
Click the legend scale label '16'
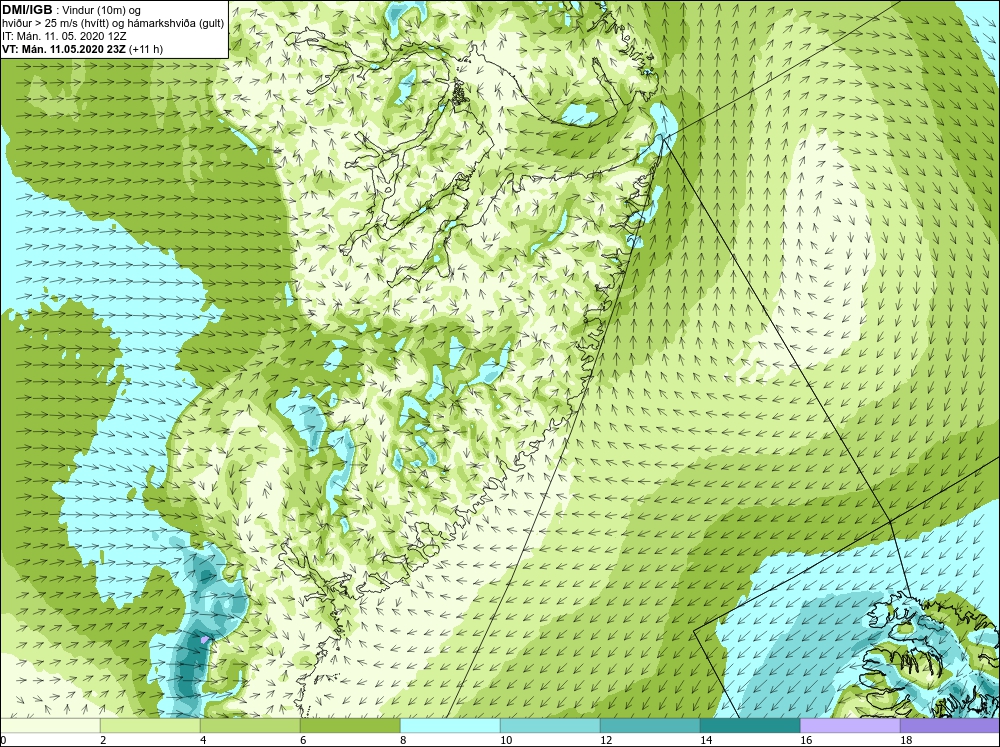[806, 740]
